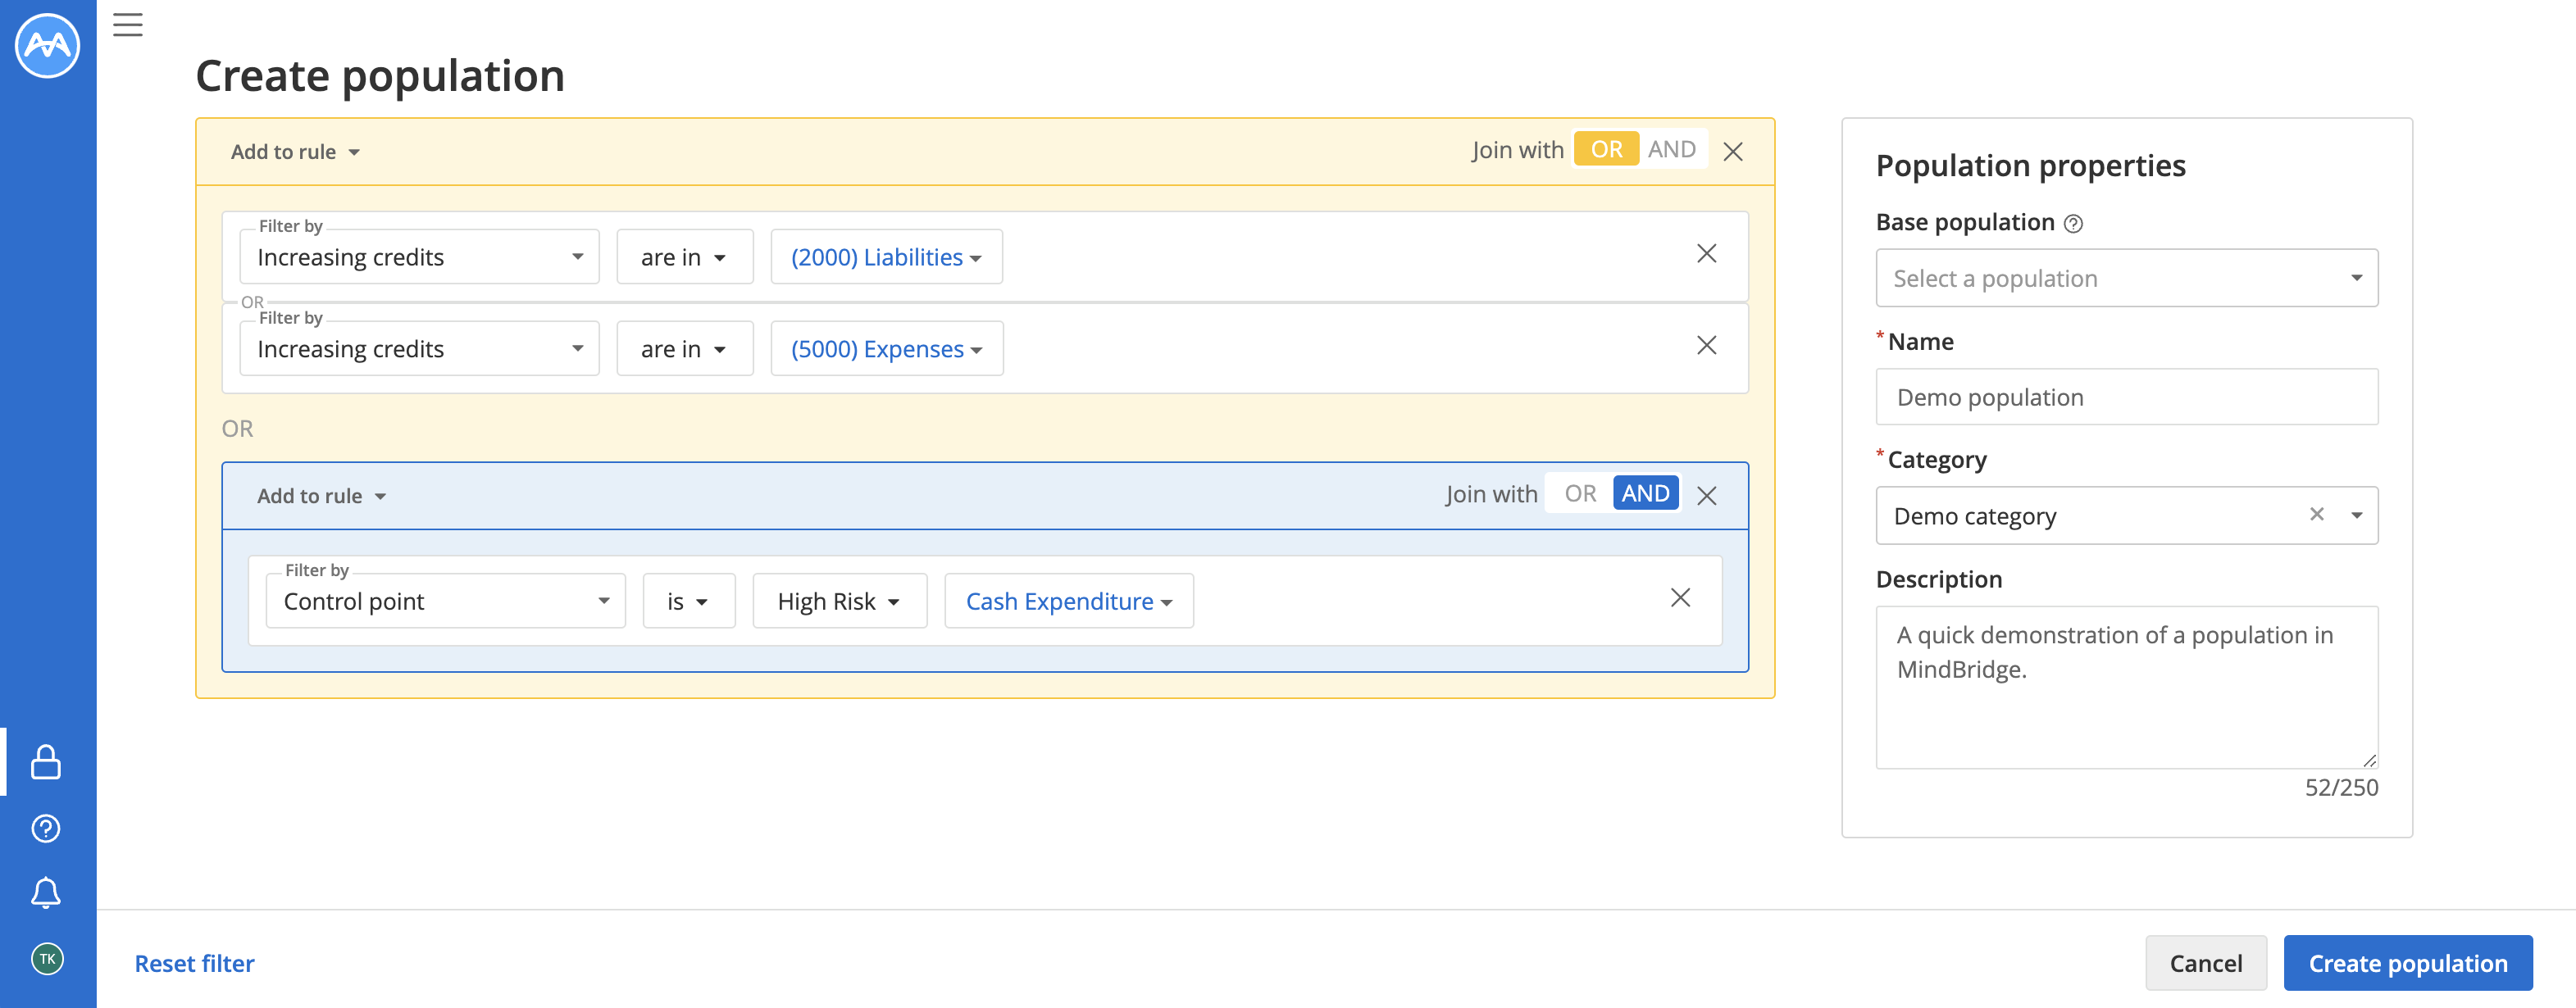Open the hamburger navigation menu
The width and height of the screenshot is (2576, 1008).
click(x=127, y=25)
